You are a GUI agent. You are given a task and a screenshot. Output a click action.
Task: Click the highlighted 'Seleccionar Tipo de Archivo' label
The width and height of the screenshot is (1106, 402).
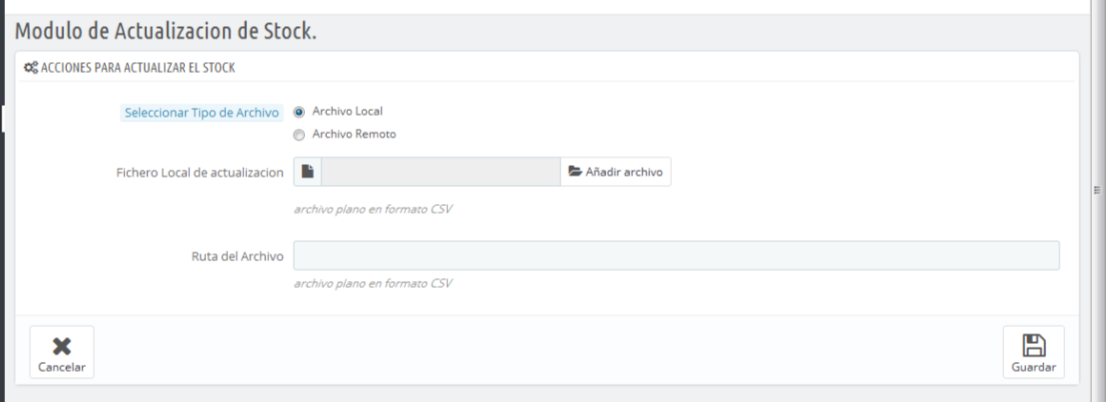(202, 113)
